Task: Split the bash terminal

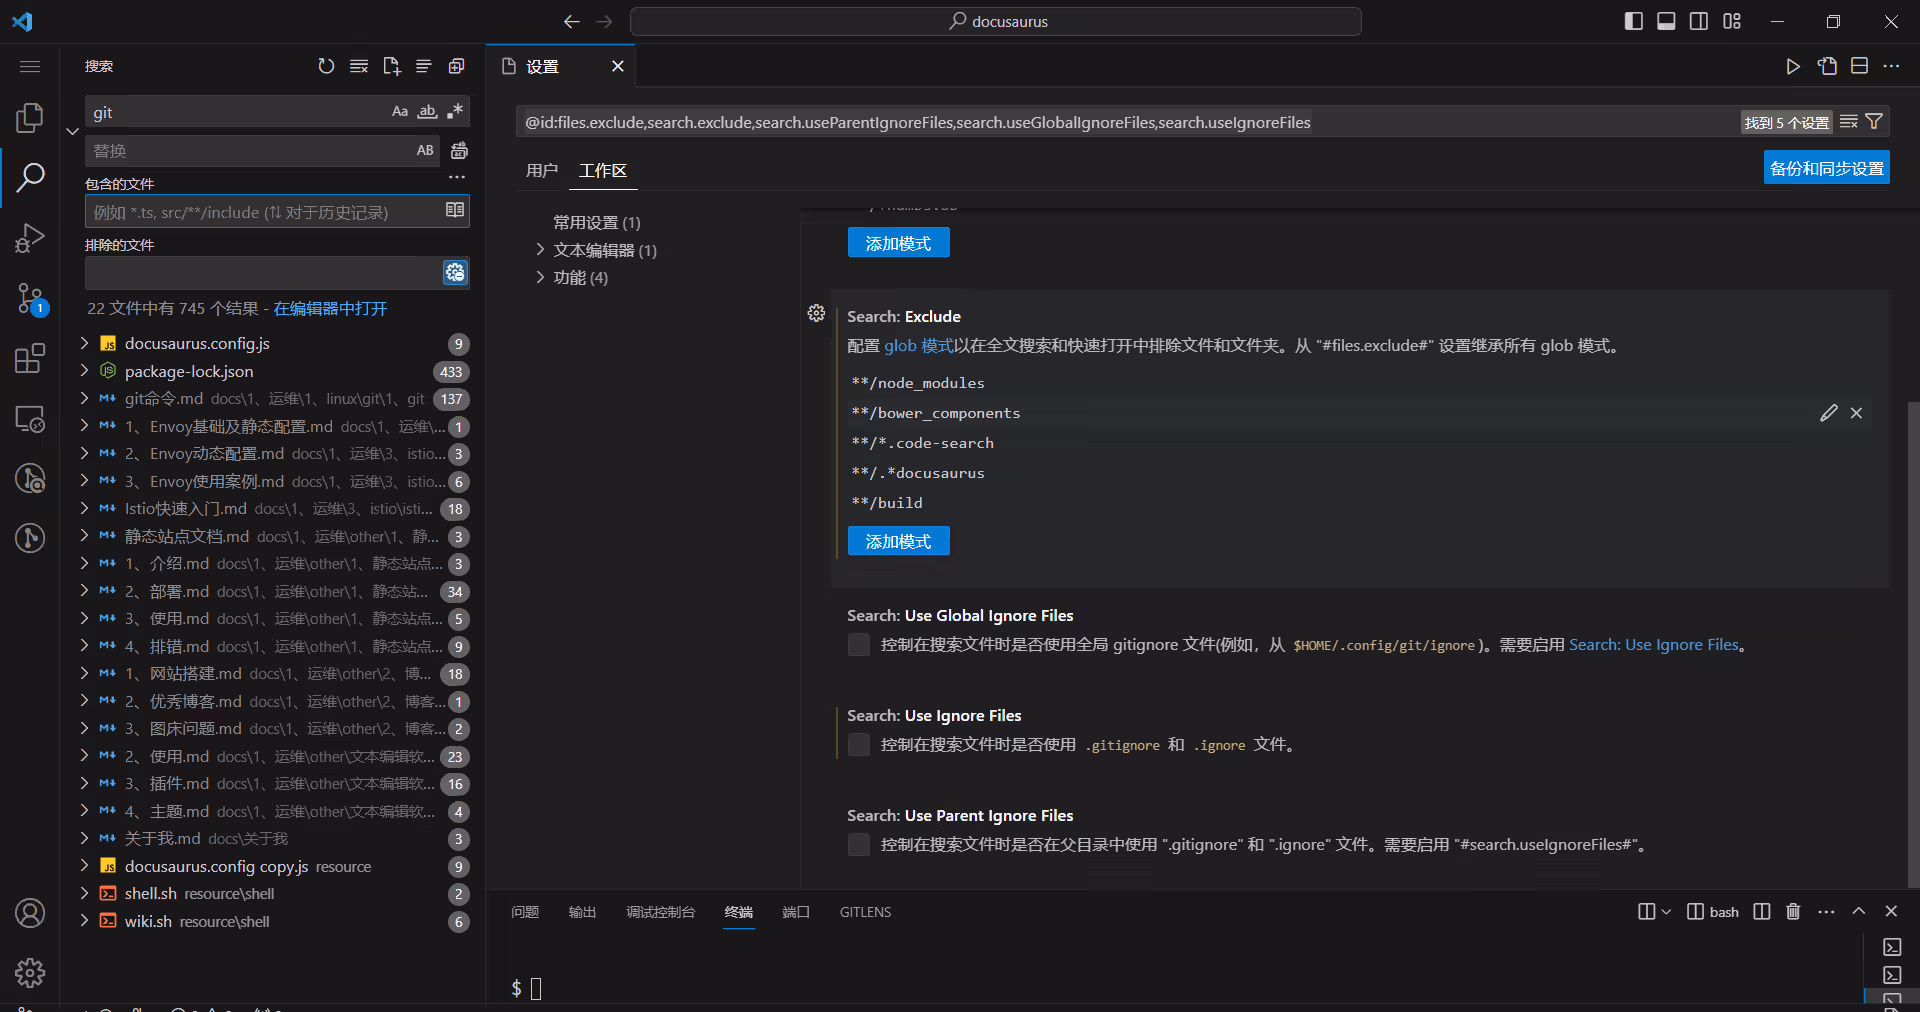Action: tap(1762, 912)
